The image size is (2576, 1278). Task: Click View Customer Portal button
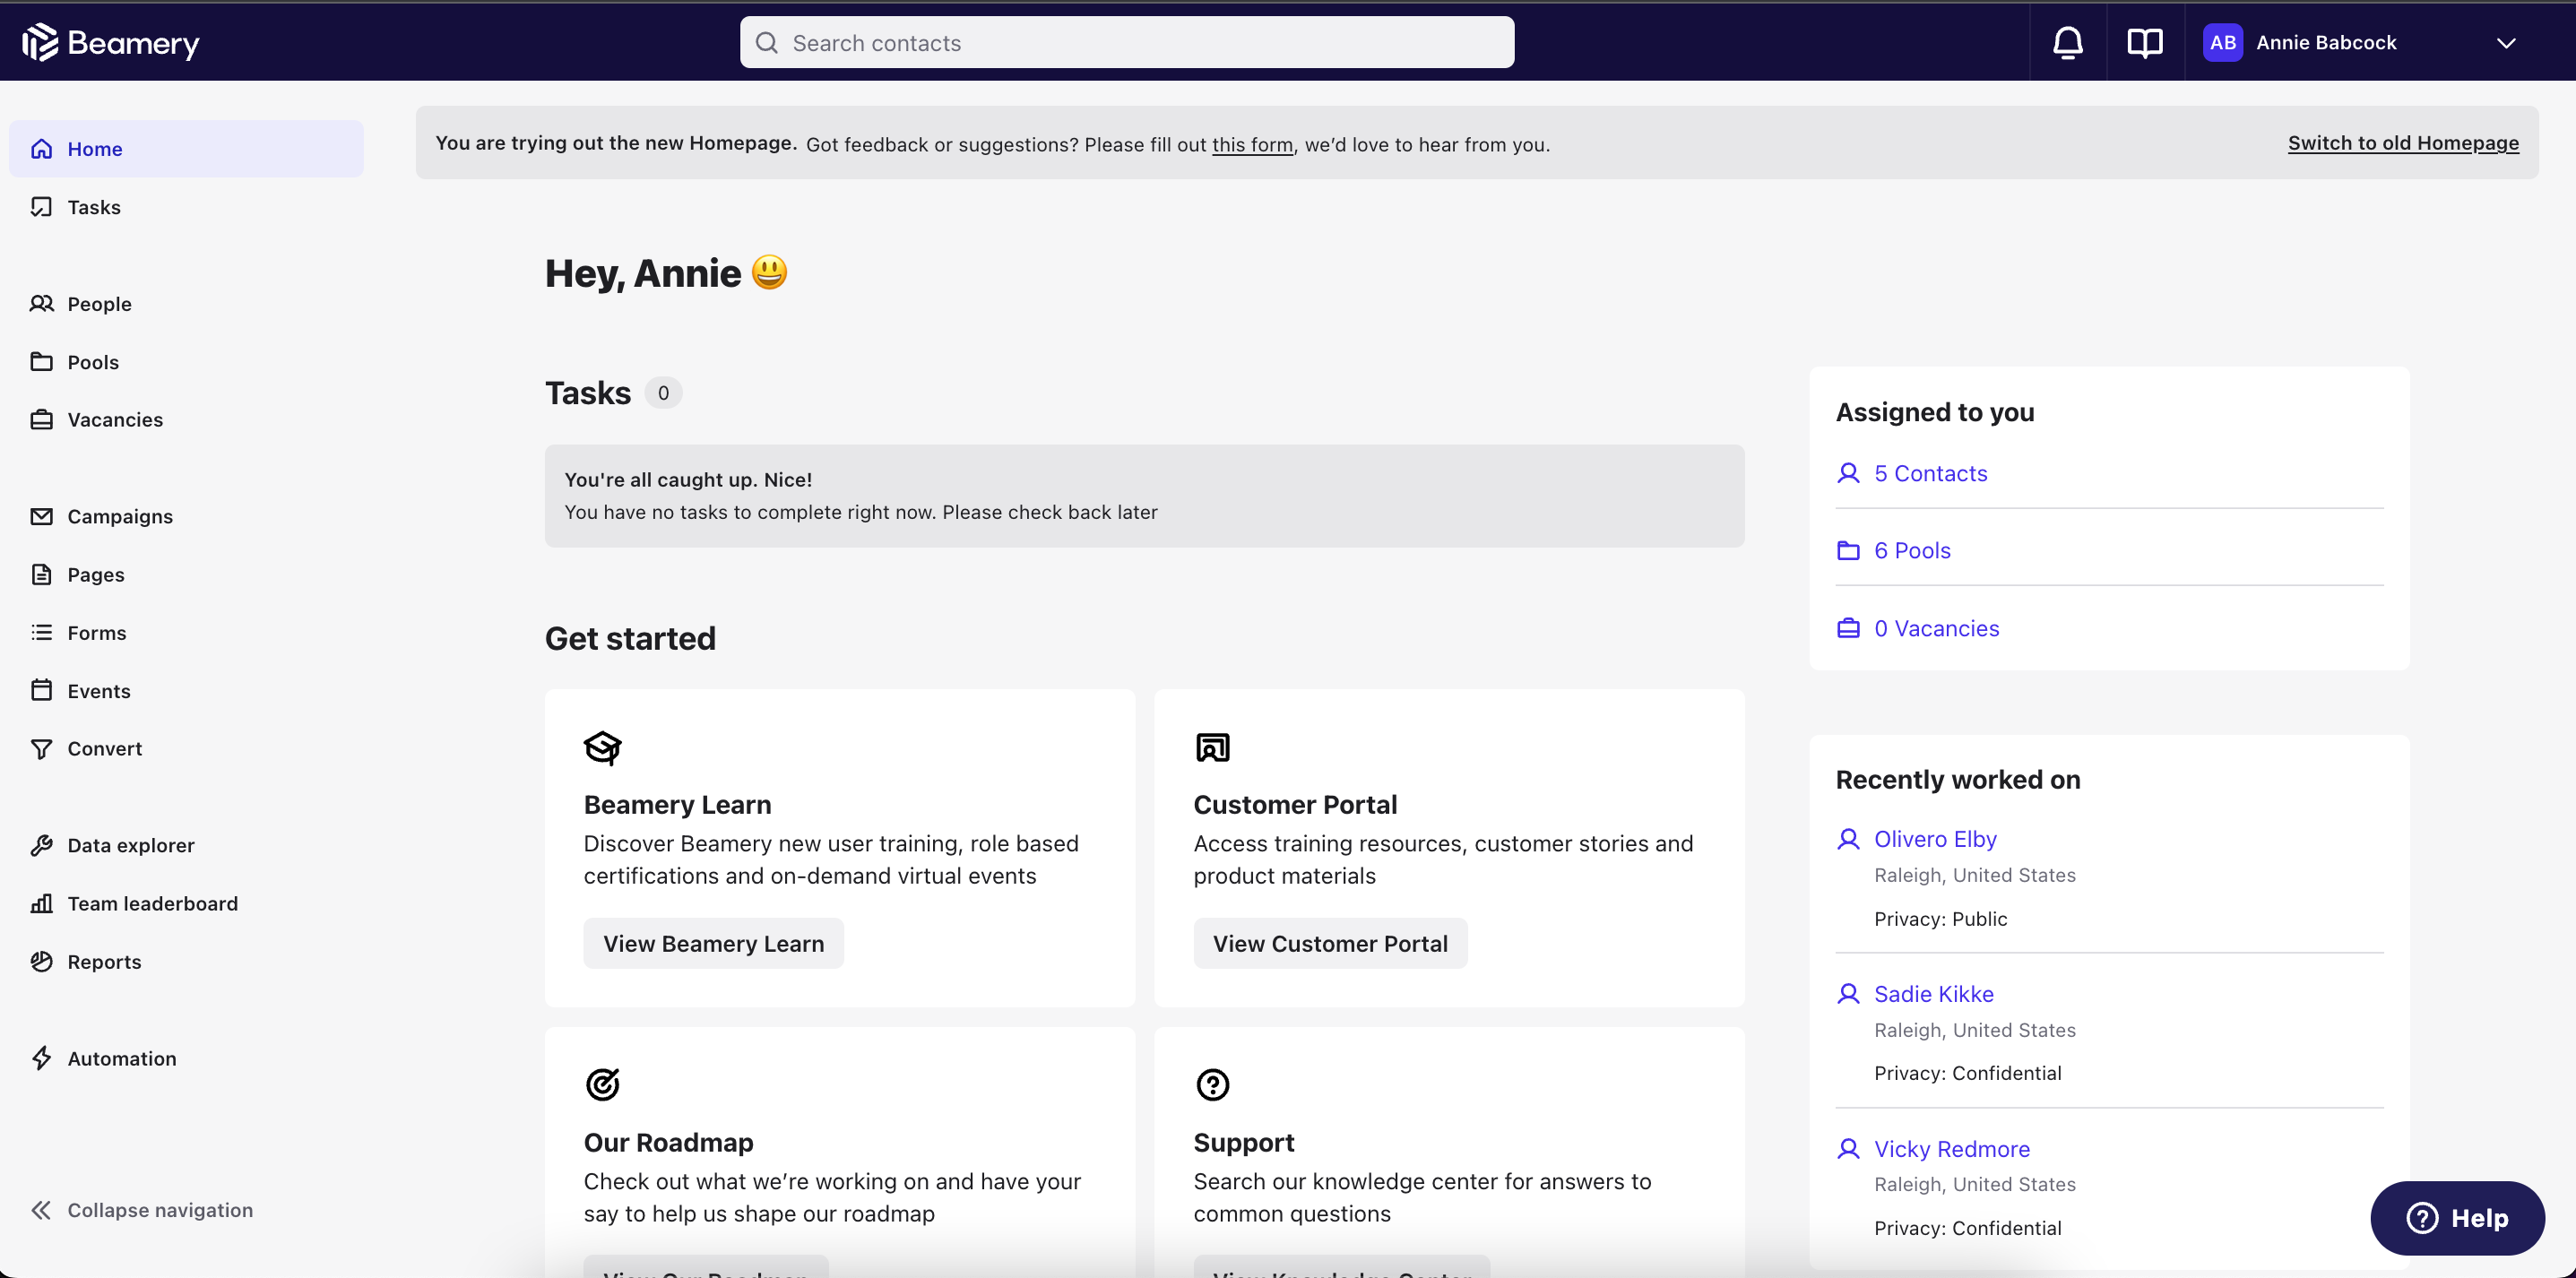pos(1330,943)
